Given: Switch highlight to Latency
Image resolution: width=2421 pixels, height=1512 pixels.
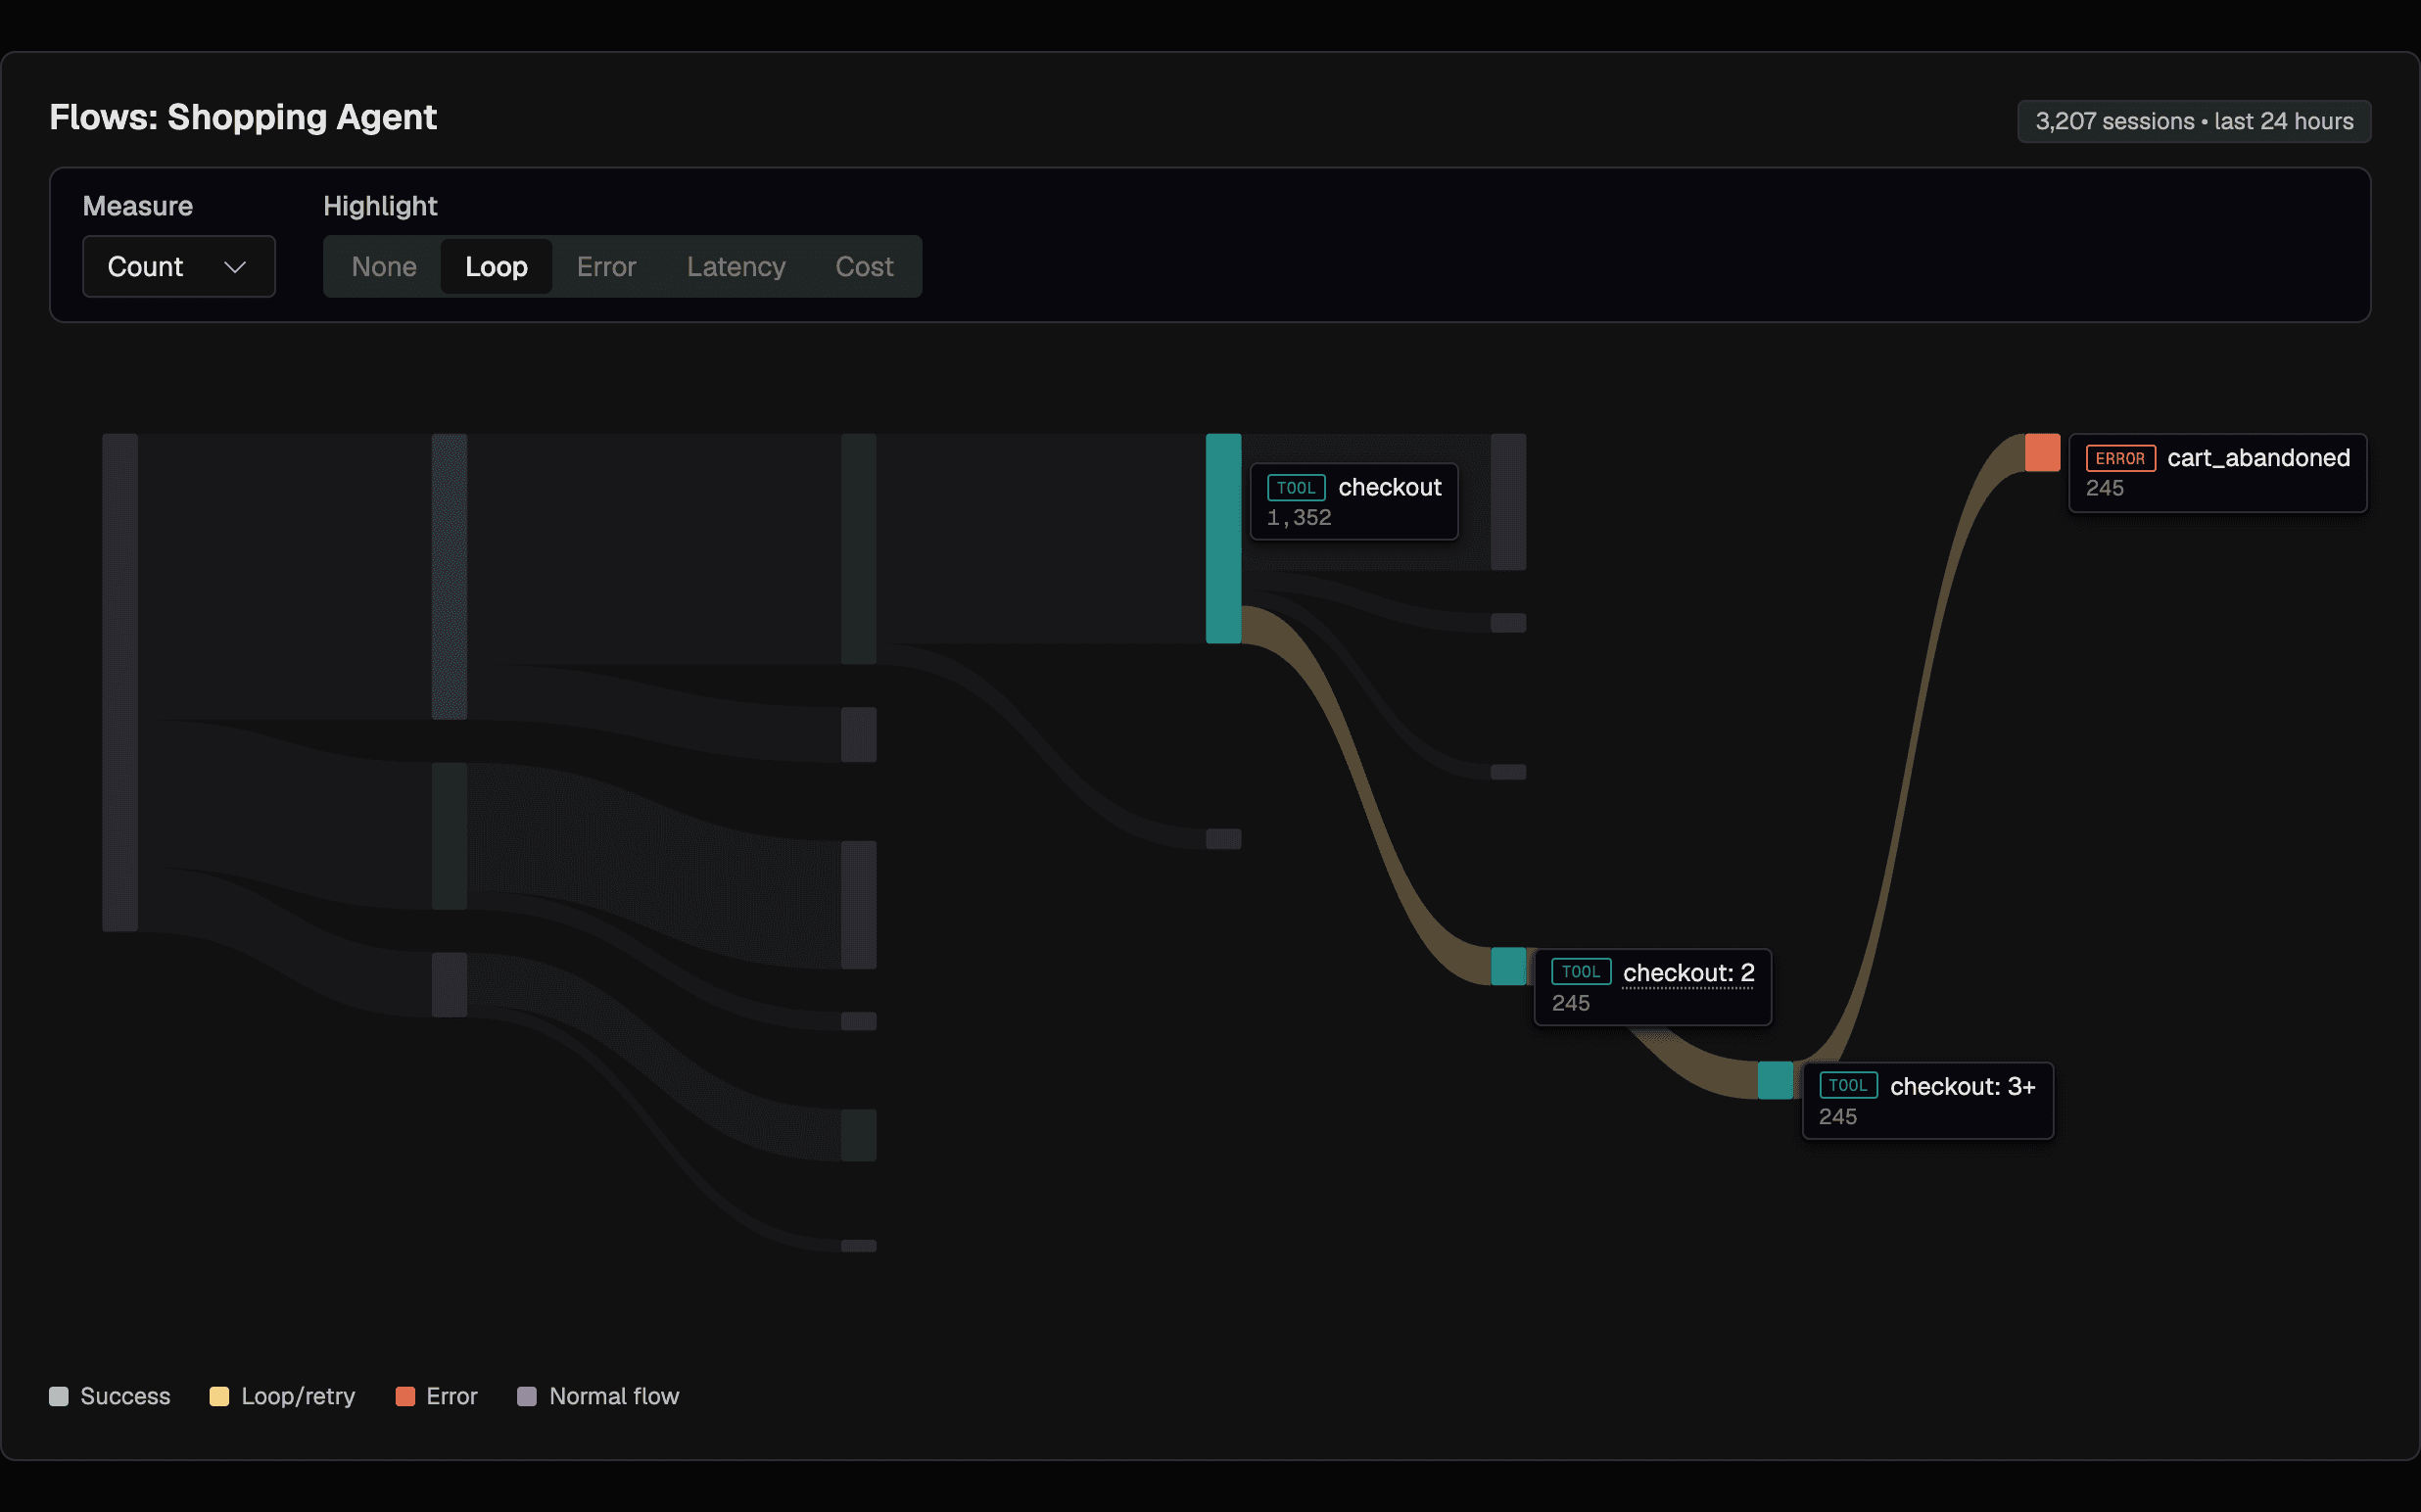Looking at the screenshot, I should click(736, 266).
